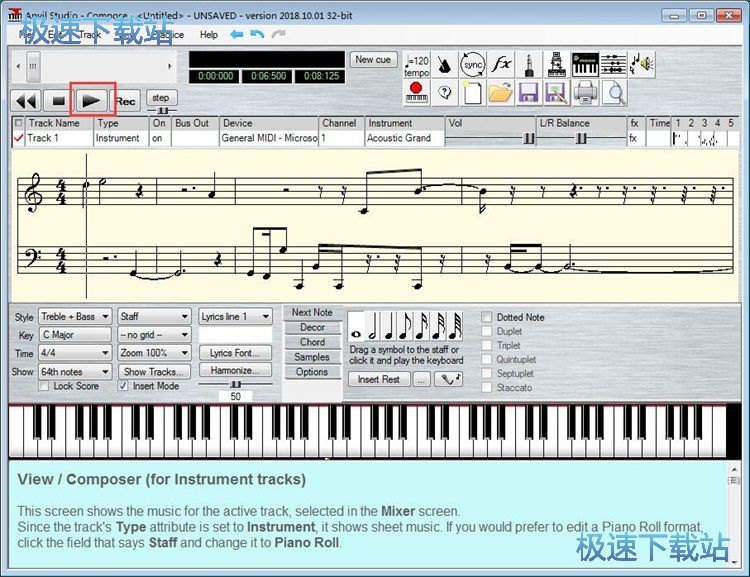Open the tempo setting icon showing 120
This screenshot has width=750, height=577.
point(416,65)
